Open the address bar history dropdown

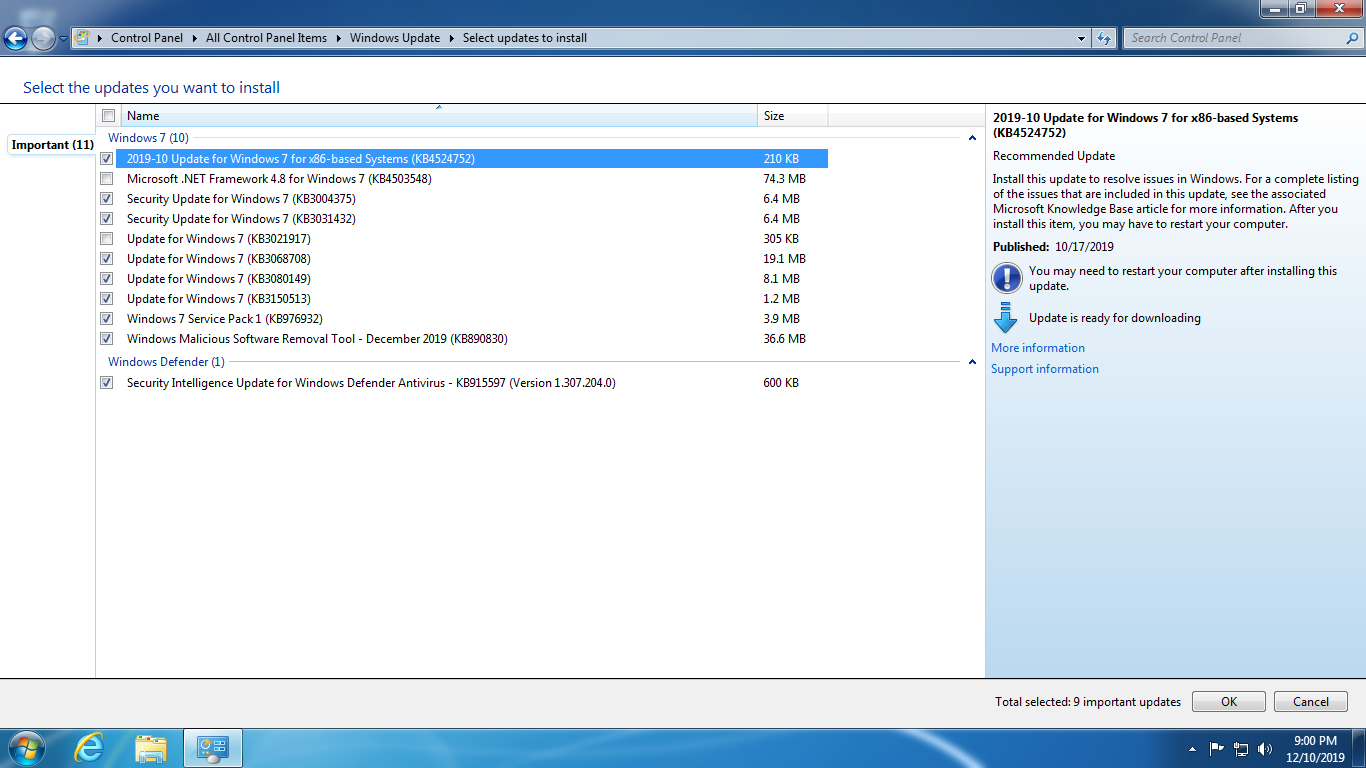pos(1082,38)
